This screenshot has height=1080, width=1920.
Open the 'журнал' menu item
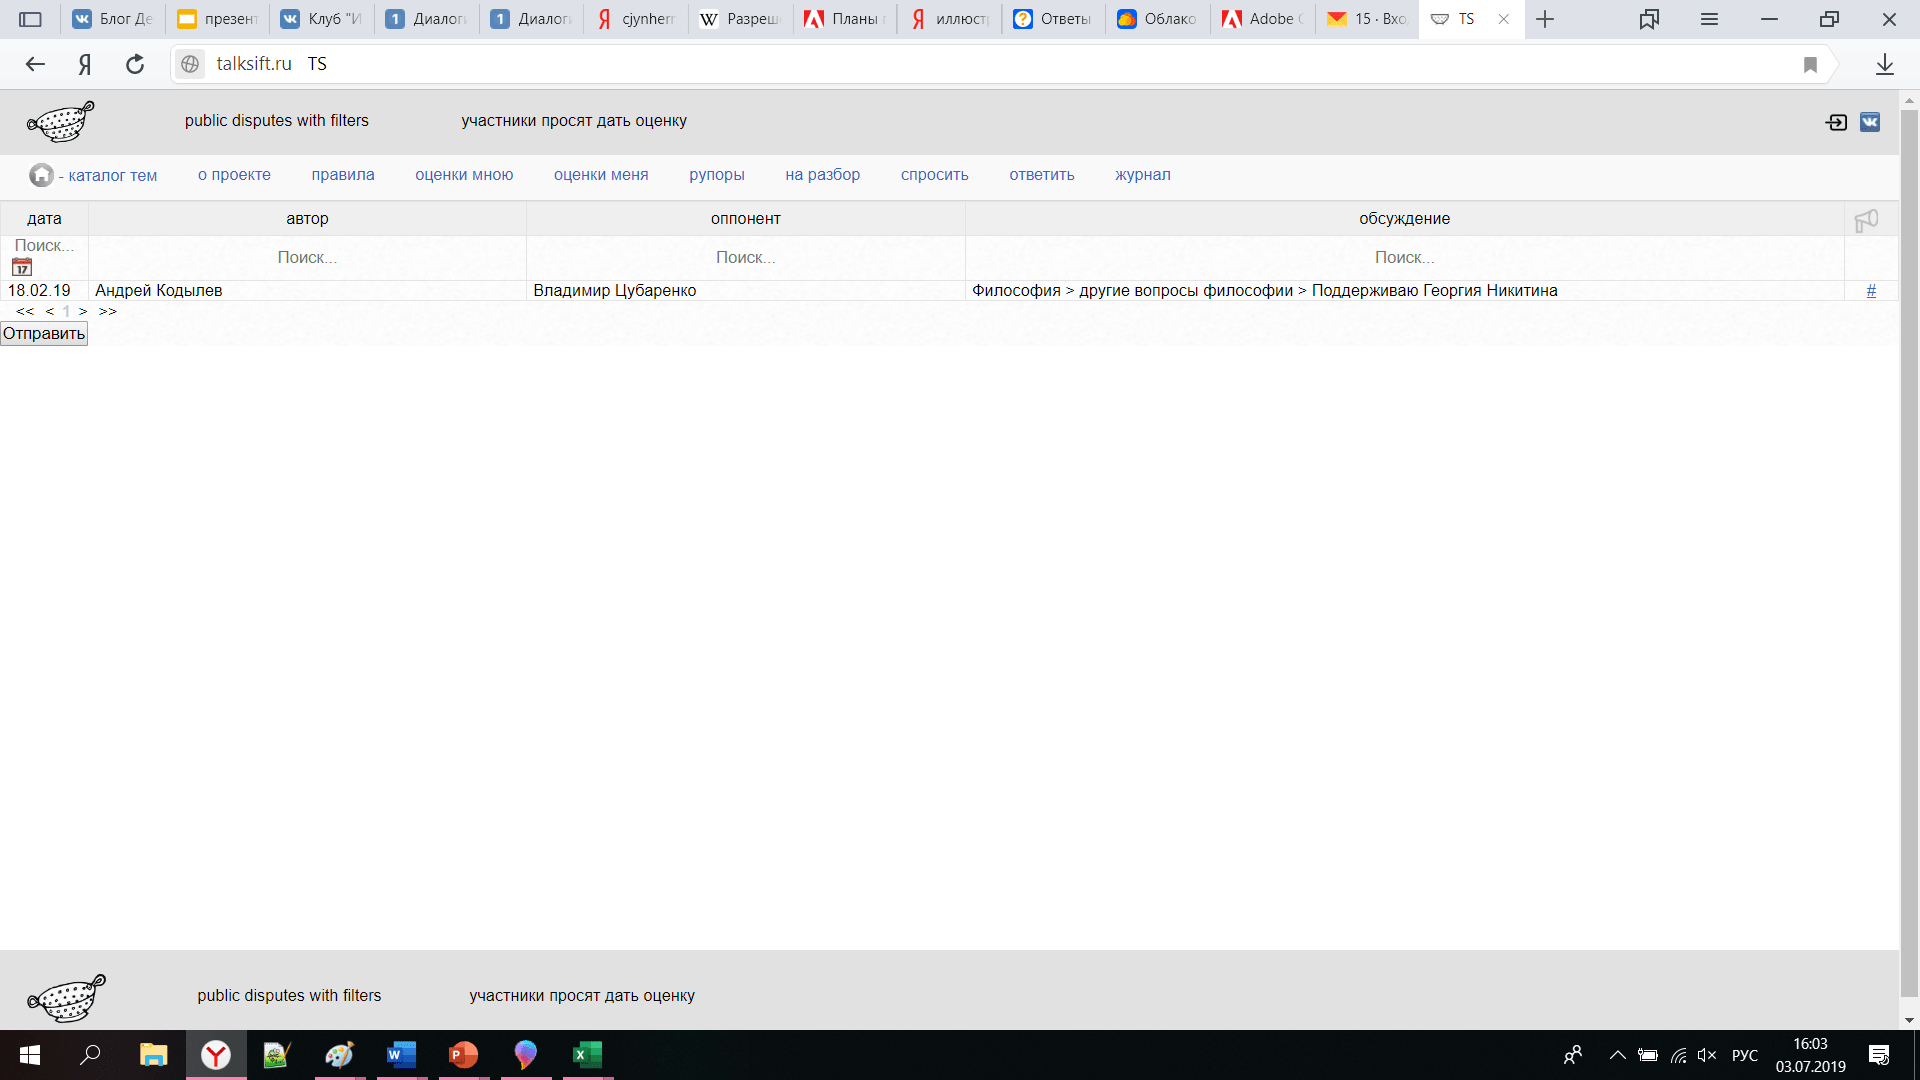[1142, 175]
